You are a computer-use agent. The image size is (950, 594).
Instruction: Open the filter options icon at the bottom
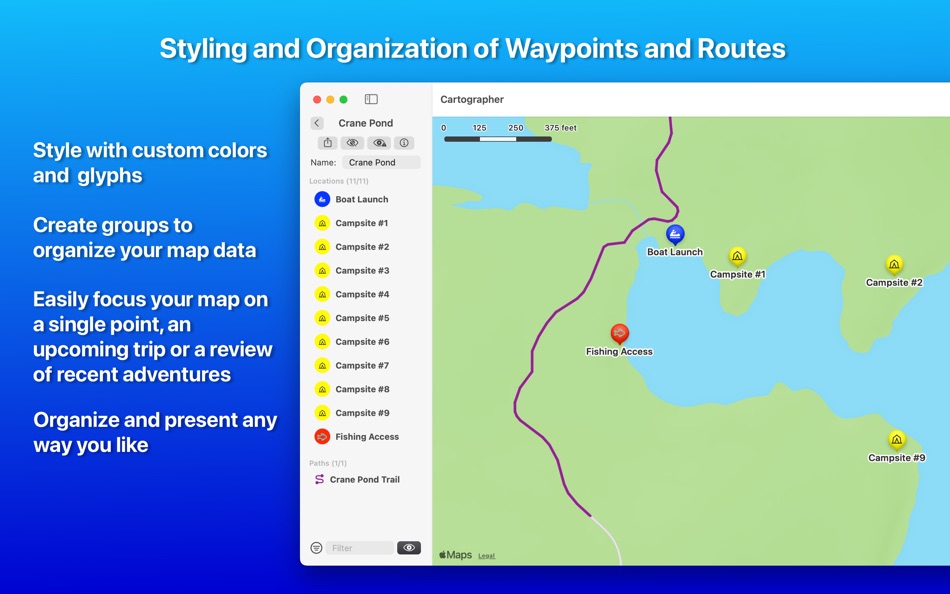pyautogui.click(x=316, y=548)
